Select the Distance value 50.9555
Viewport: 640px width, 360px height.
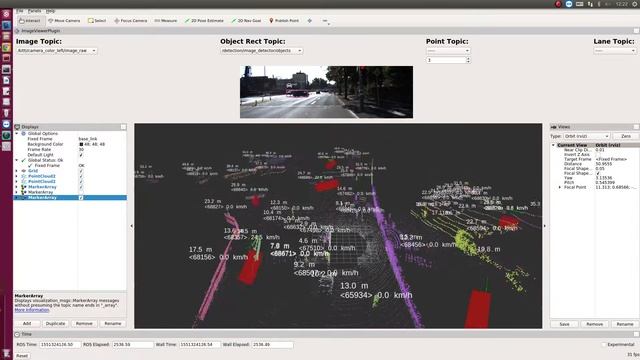pyautogui.click(x=604, y=164)
